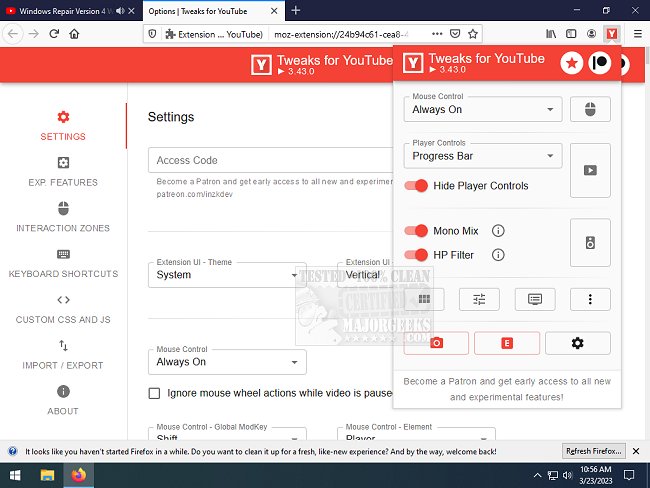Image resolution: width=650 pixels, height=488 pixels.
Task: Toggle the Hide Player Controls switch
Action: point(416,186)
